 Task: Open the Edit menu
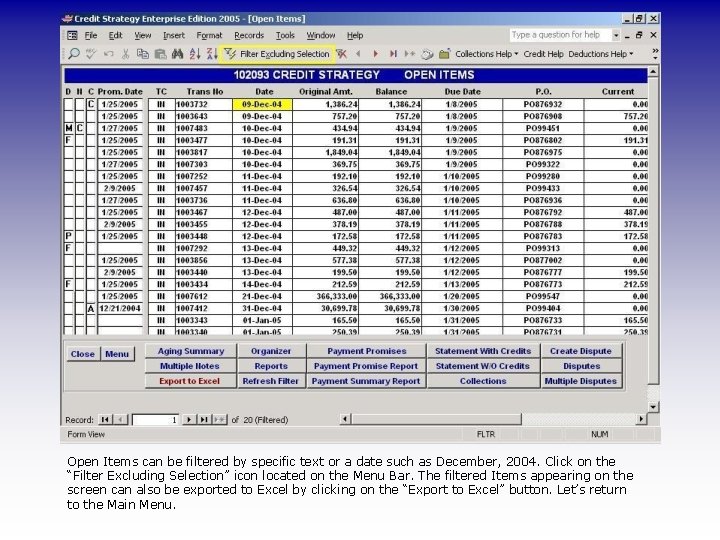pyautogui.click(x=115, y=35)
